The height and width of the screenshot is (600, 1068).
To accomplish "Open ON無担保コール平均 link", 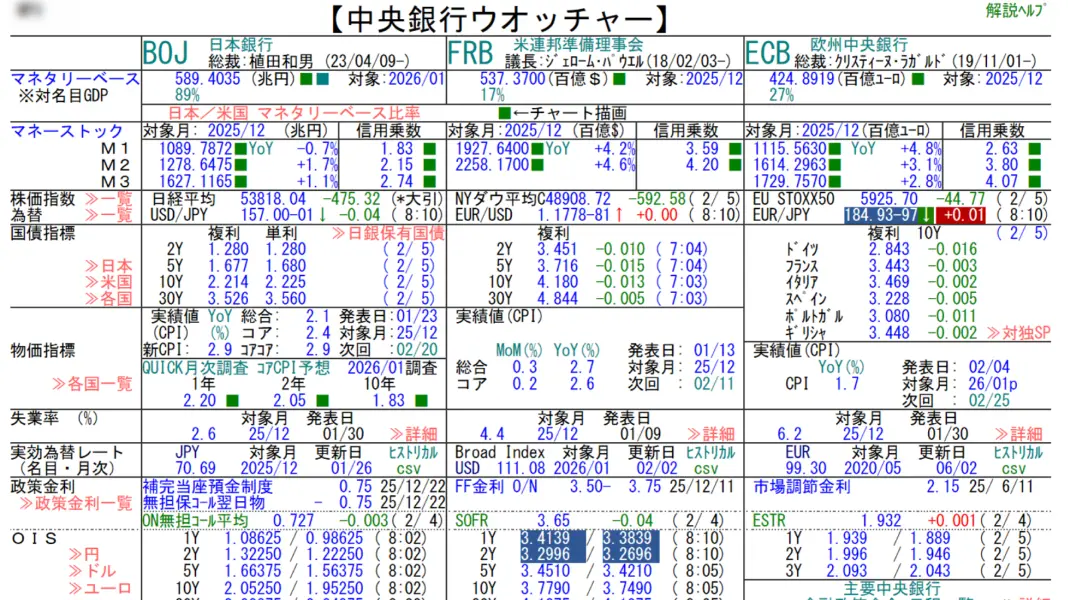I will 195,521.
